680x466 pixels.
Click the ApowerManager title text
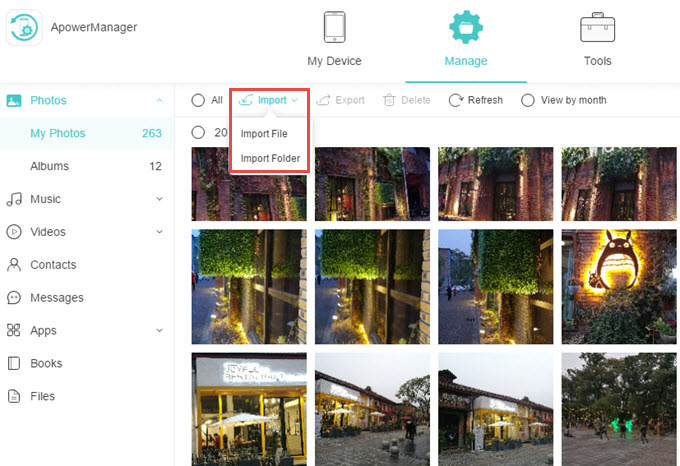coord(94,27)
